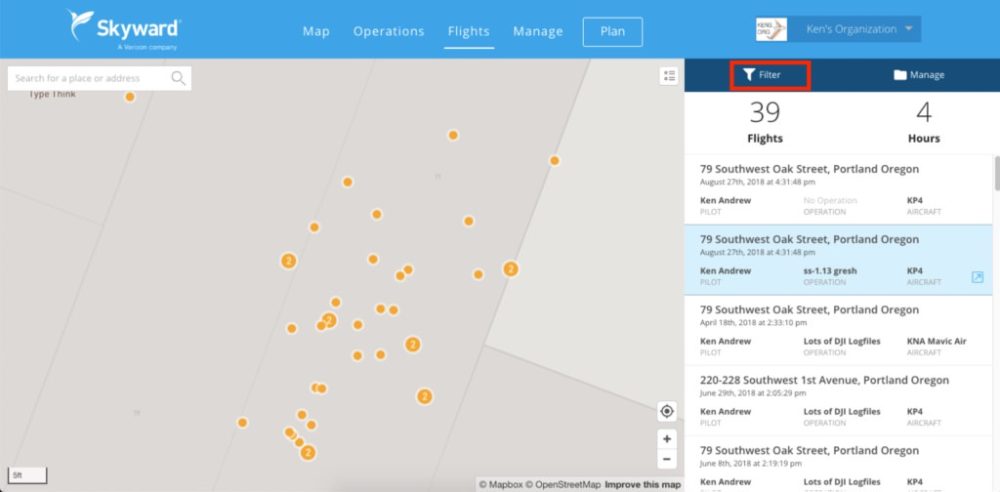Click the search magnifier icon
This screenshot has width=1000, height=492.
click(x=178, y=78)
